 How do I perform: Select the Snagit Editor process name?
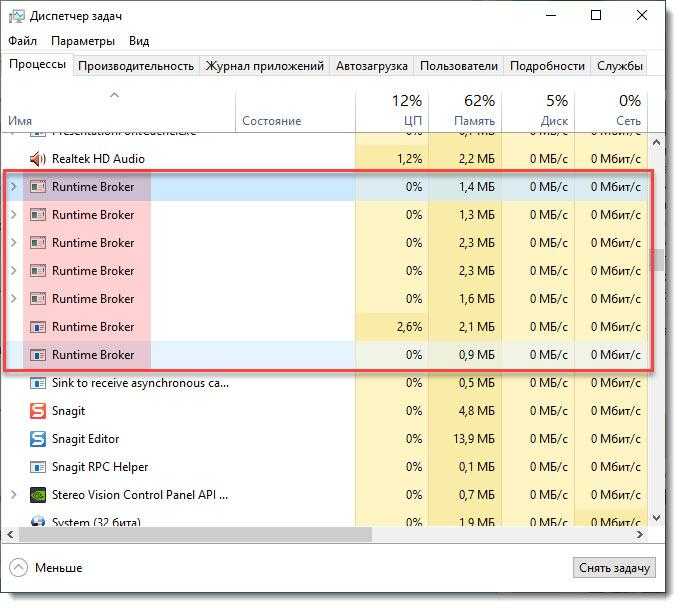coord(86,439)
